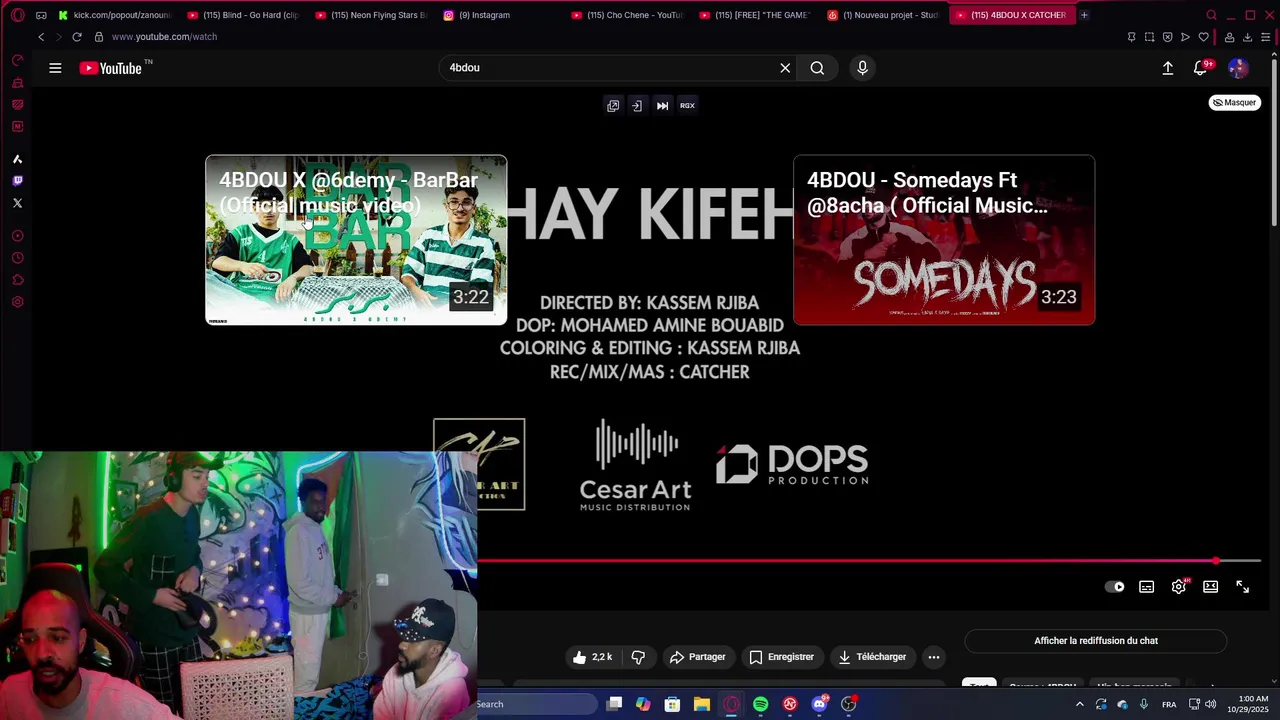Open Twitch in the Opera sidebar
The image size is (1280, 720).
click(17, 181)
